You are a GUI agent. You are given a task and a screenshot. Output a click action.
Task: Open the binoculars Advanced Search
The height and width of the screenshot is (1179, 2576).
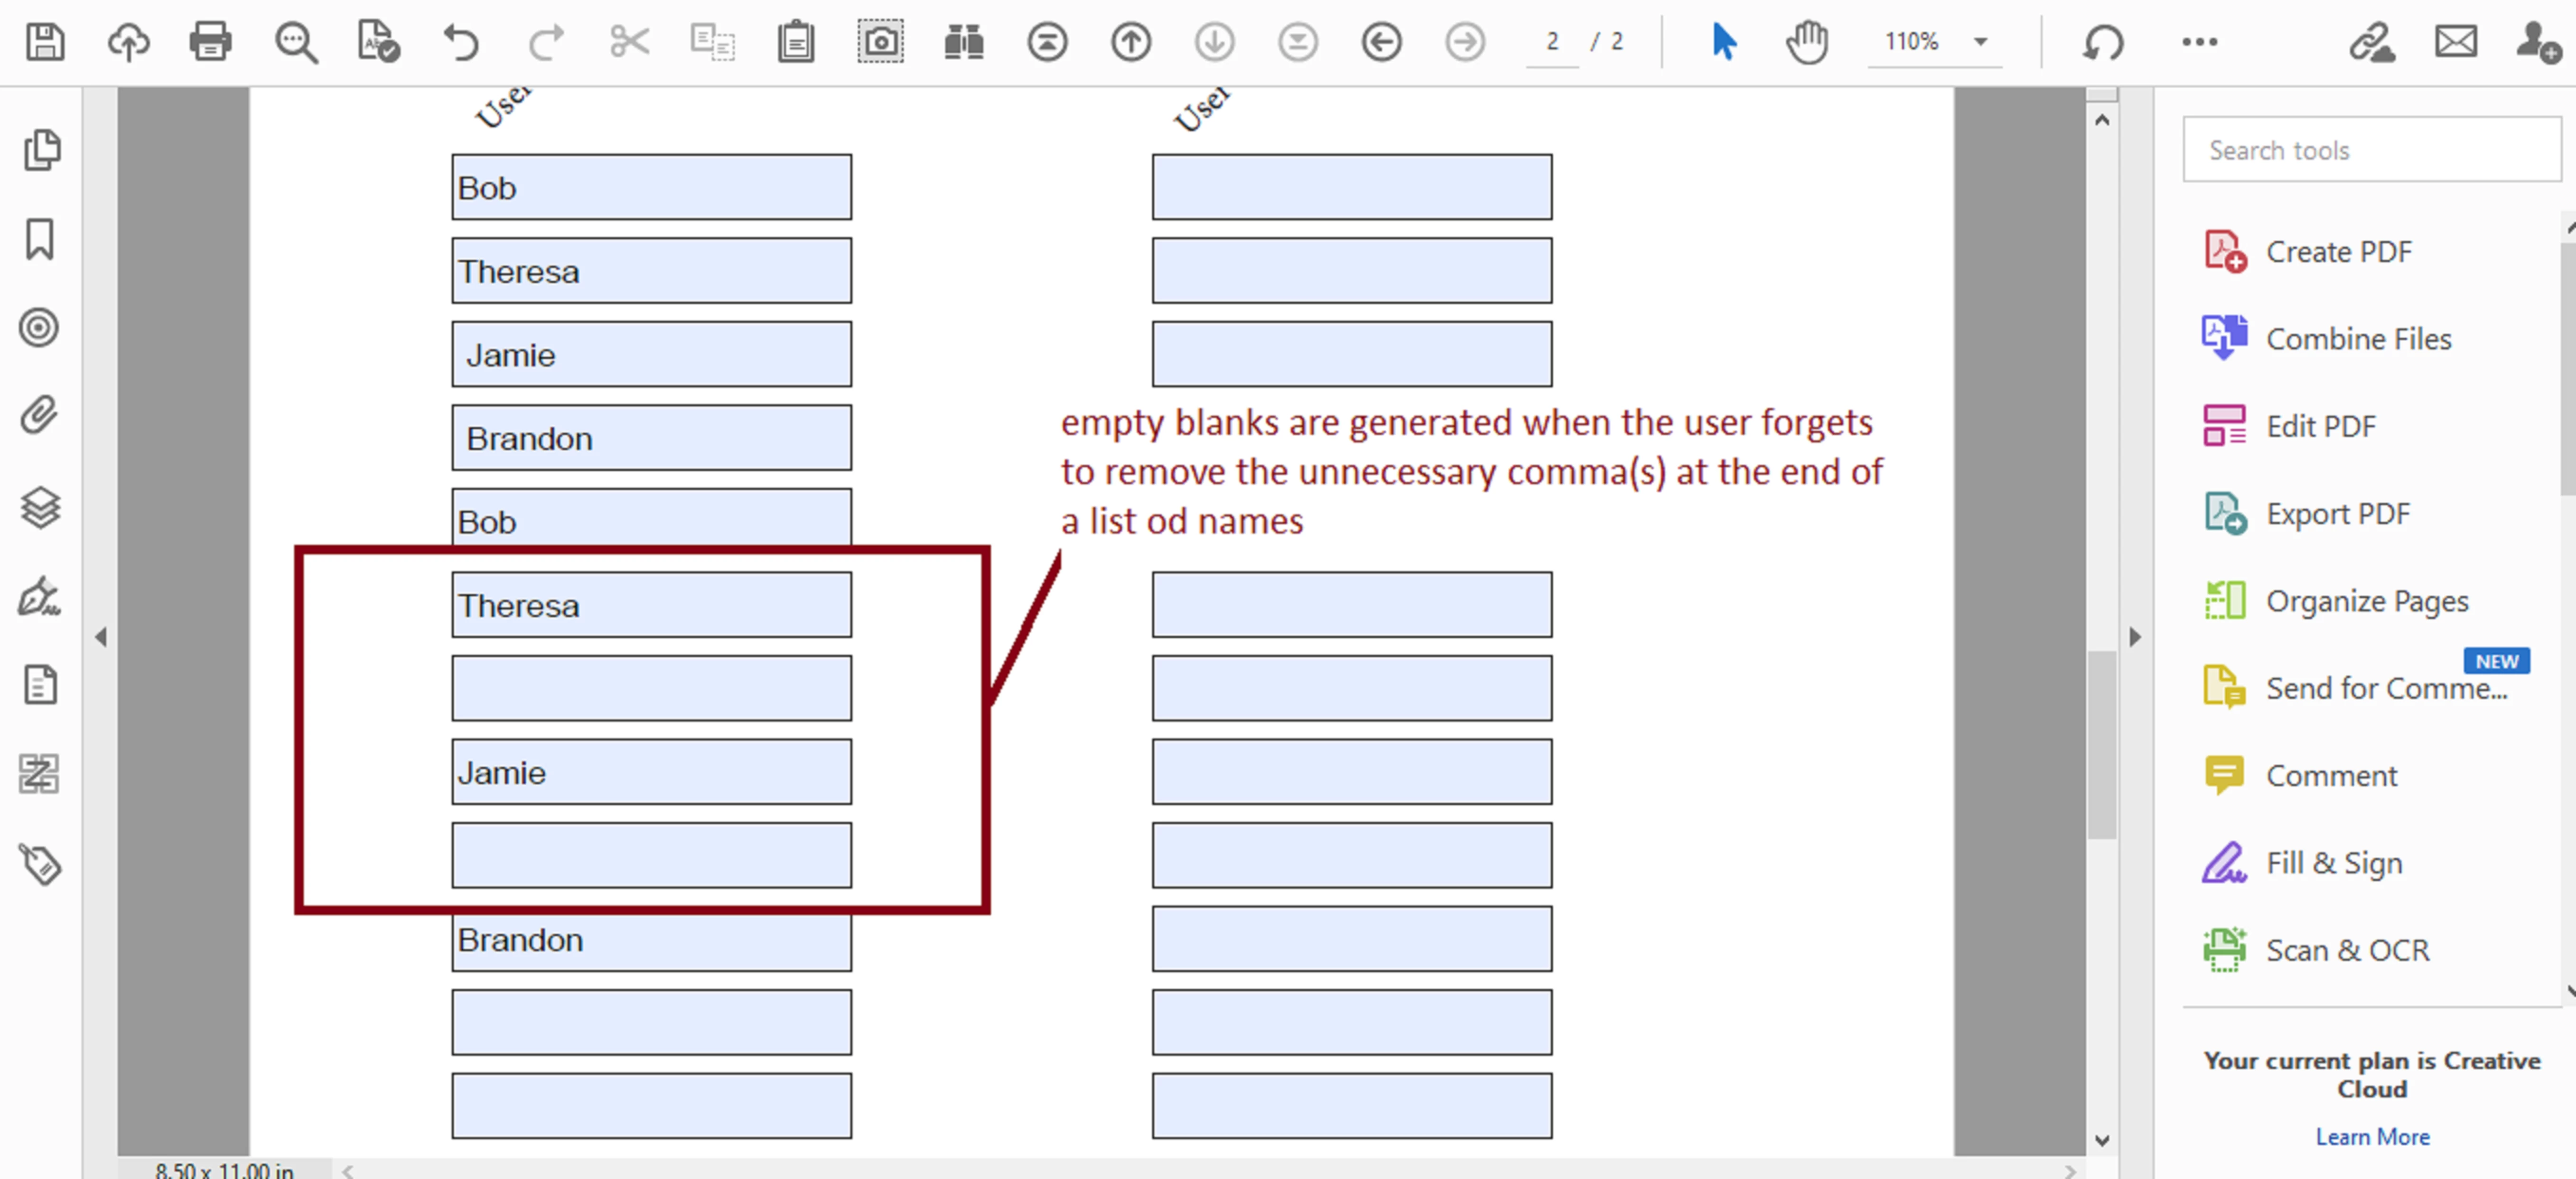964,42
